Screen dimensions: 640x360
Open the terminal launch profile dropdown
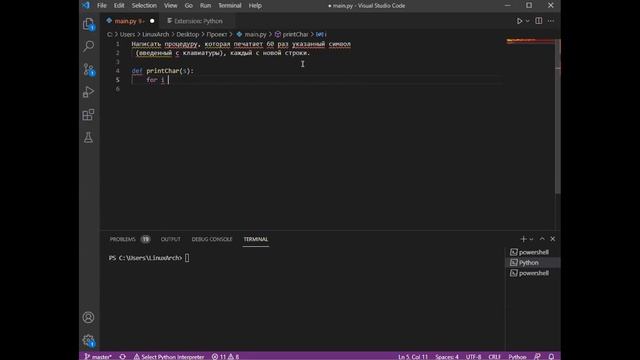click(x=531, y=239)
